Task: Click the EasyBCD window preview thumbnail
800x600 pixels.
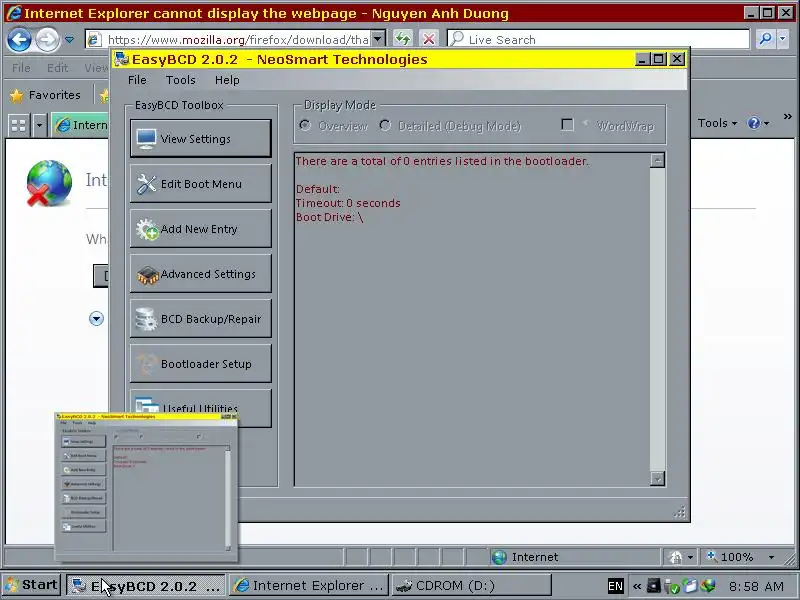Action: [x=146, y=488]
